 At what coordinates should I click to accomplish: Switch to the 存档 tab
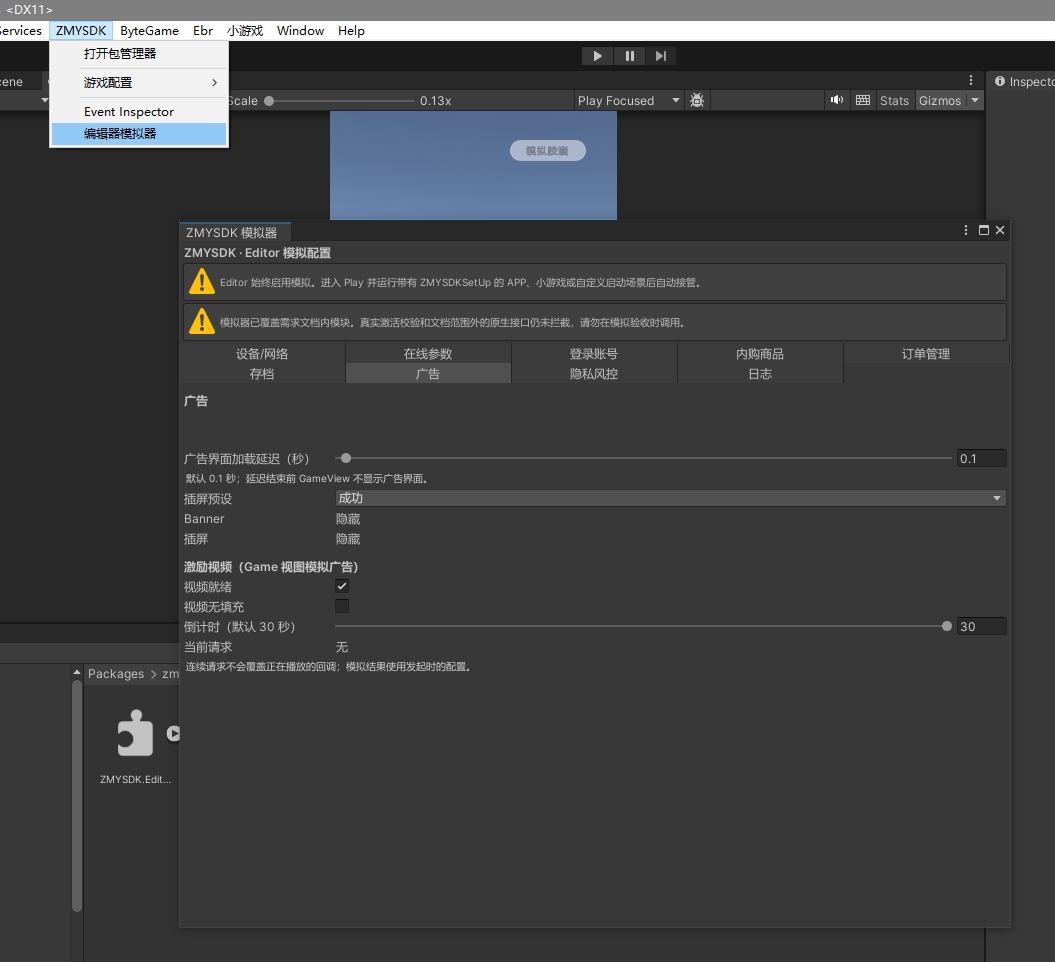262,374
